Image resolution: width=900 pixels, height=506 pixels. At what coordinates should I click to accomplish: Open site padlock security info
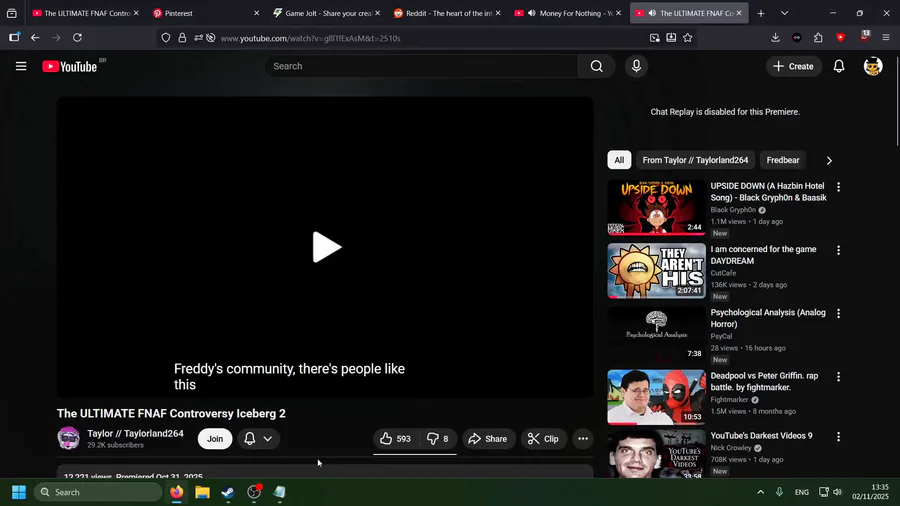point(182,38)
